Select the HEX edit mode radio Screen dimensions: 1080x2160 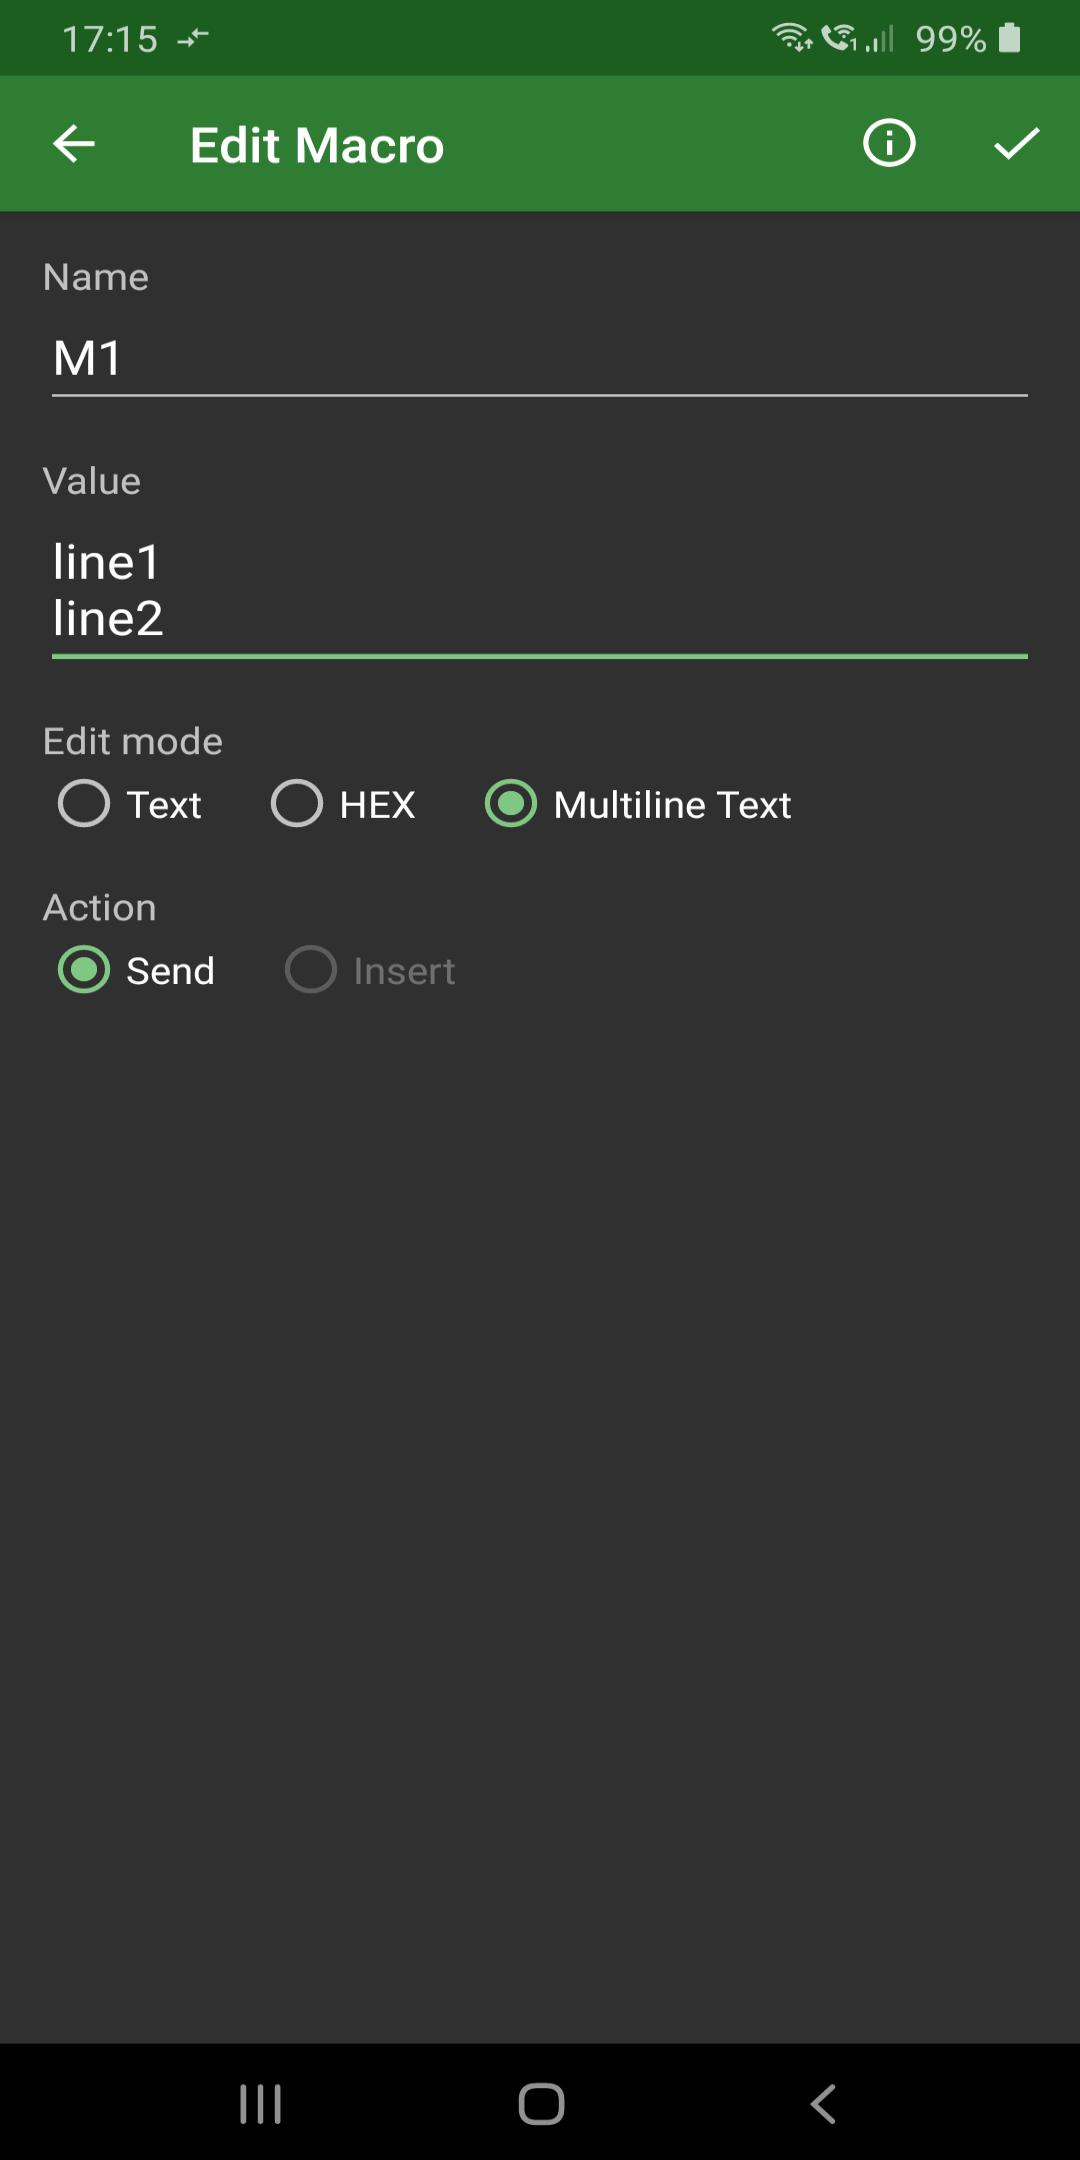coord(297,804)
